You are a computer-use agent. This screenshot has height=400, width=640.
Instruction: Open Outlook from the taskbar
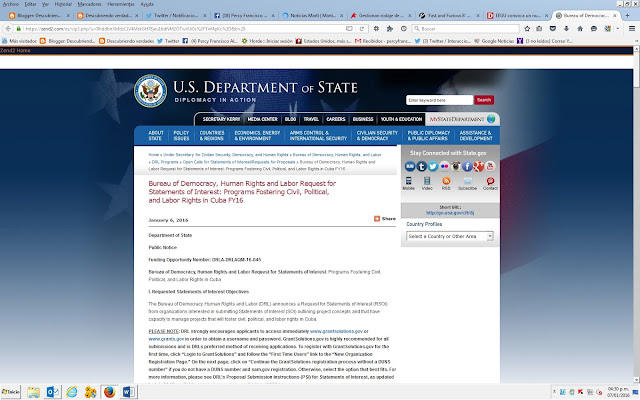53,392
